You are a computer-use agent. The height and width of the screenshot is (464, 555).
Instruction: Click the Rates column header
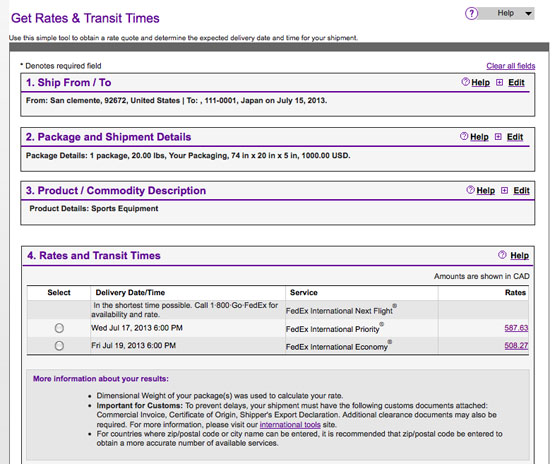515,293
